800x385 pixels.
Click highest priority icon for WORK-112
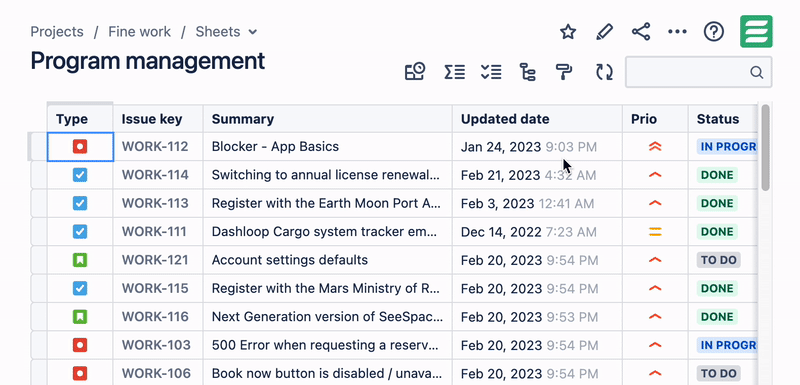click(655, 147)
